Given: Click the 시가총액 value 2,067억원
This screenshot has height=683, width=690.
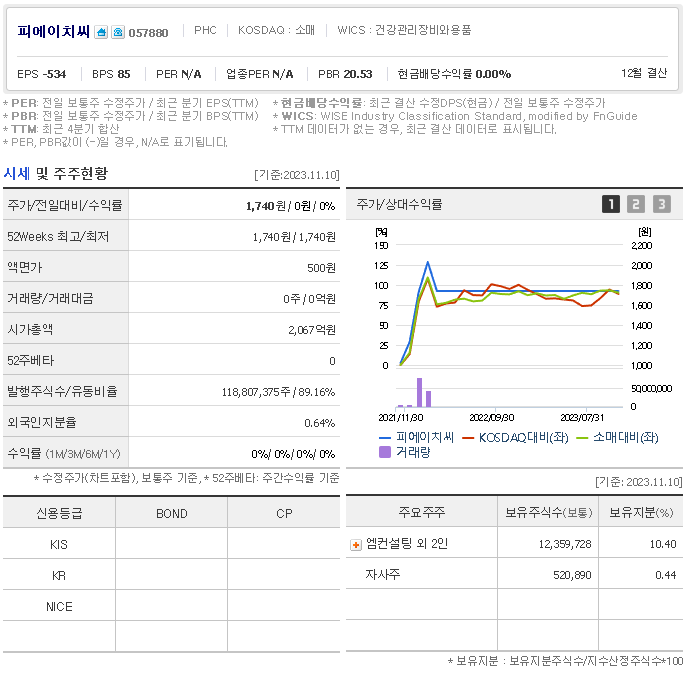Looking at the screenshot, I should [312, 330].
